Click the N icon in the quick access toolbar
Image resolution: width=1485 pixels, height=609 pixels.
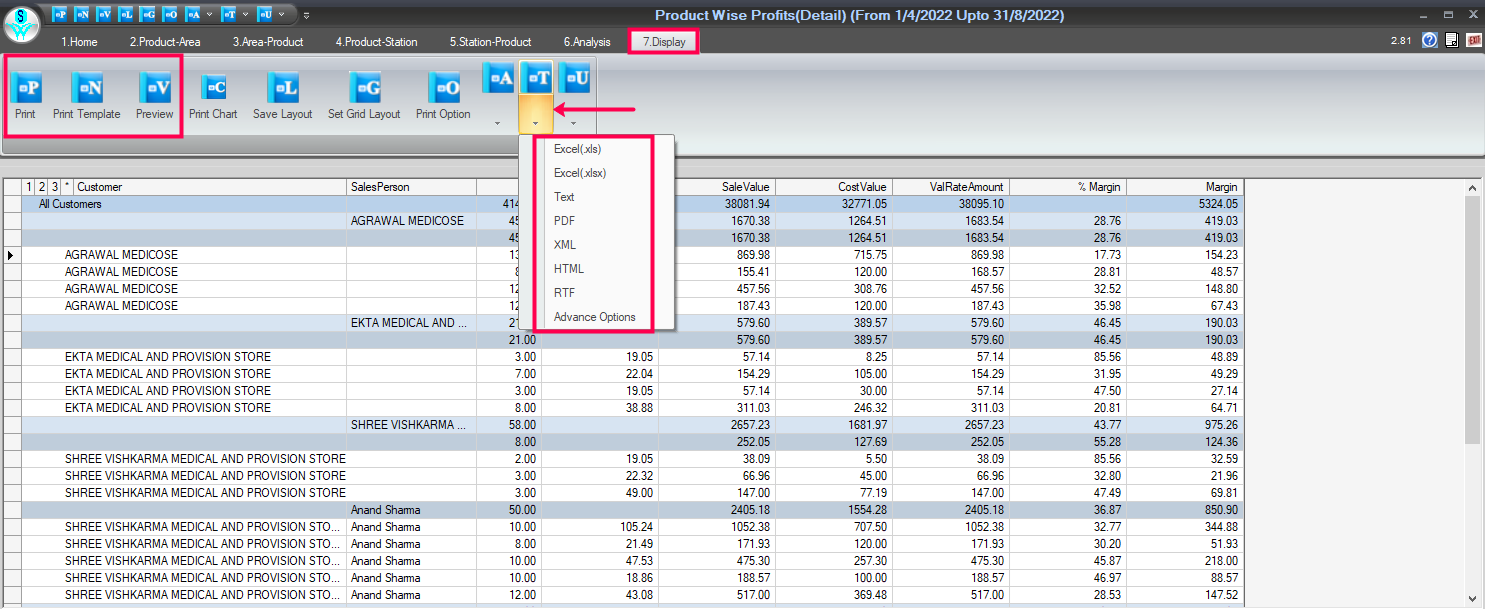click(82, 15)
